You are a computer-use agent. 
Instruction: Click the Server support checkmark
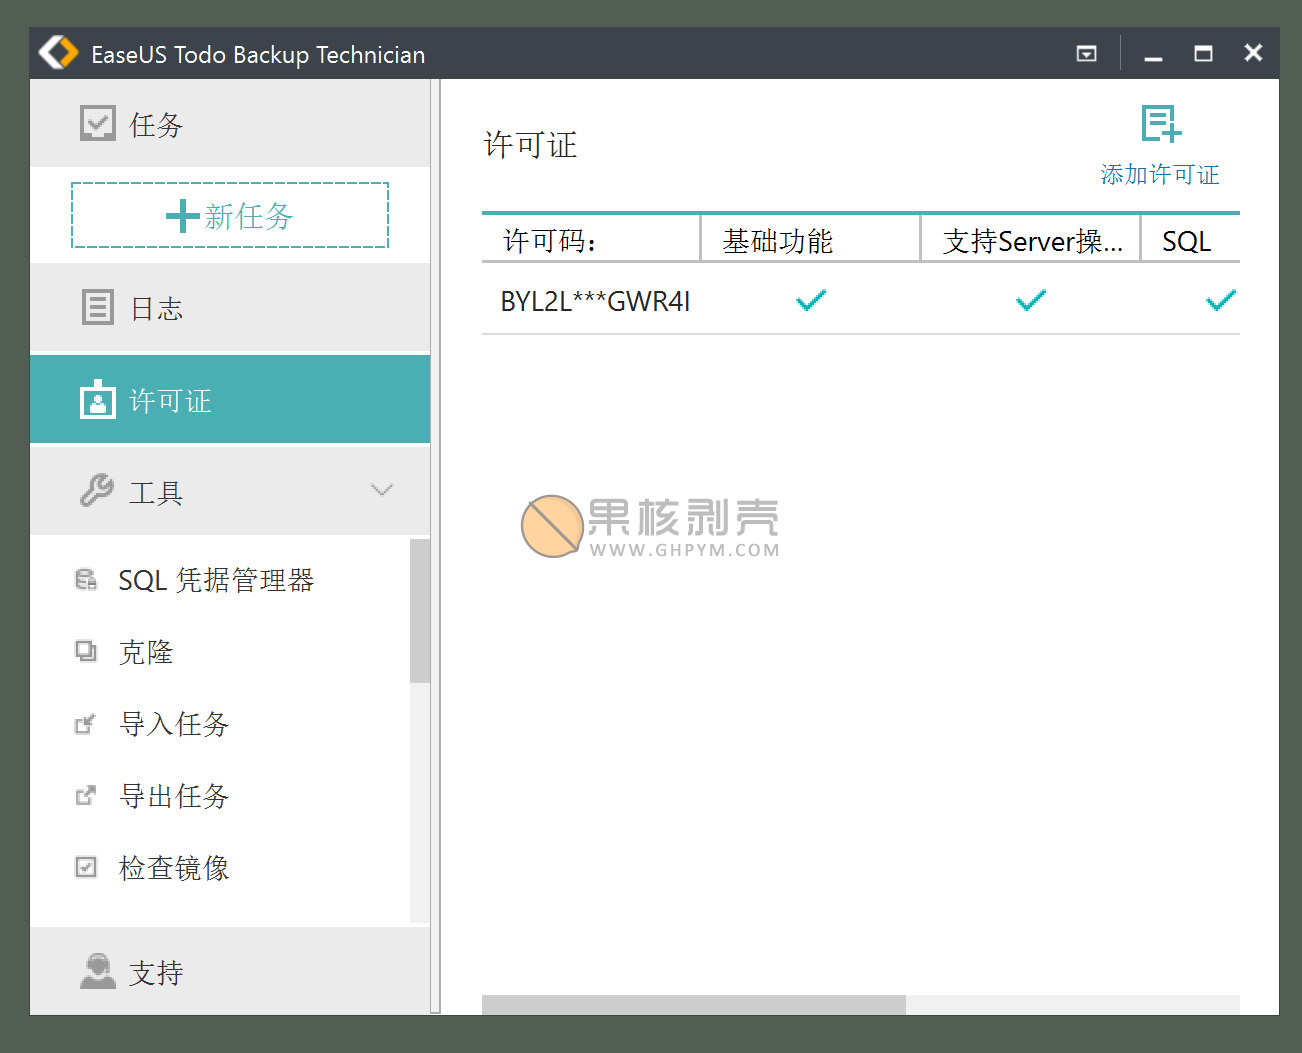(1030, 300)
